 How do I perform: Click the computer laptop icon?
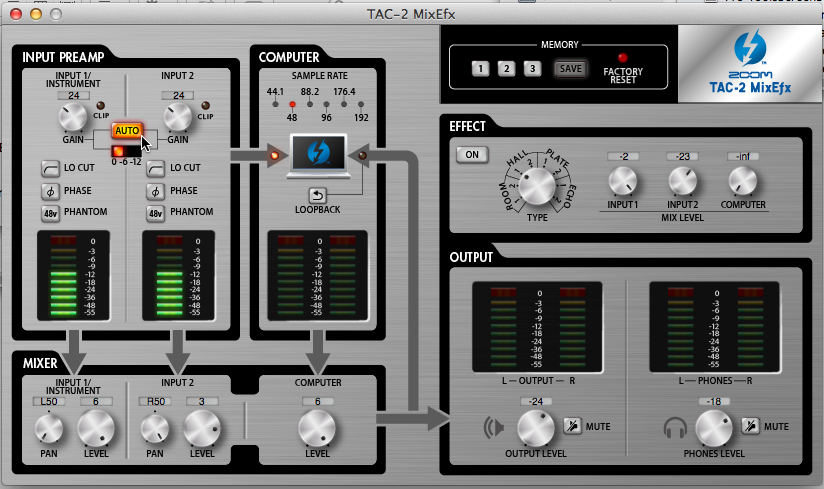pyautogui.click(x=318, y=156)
